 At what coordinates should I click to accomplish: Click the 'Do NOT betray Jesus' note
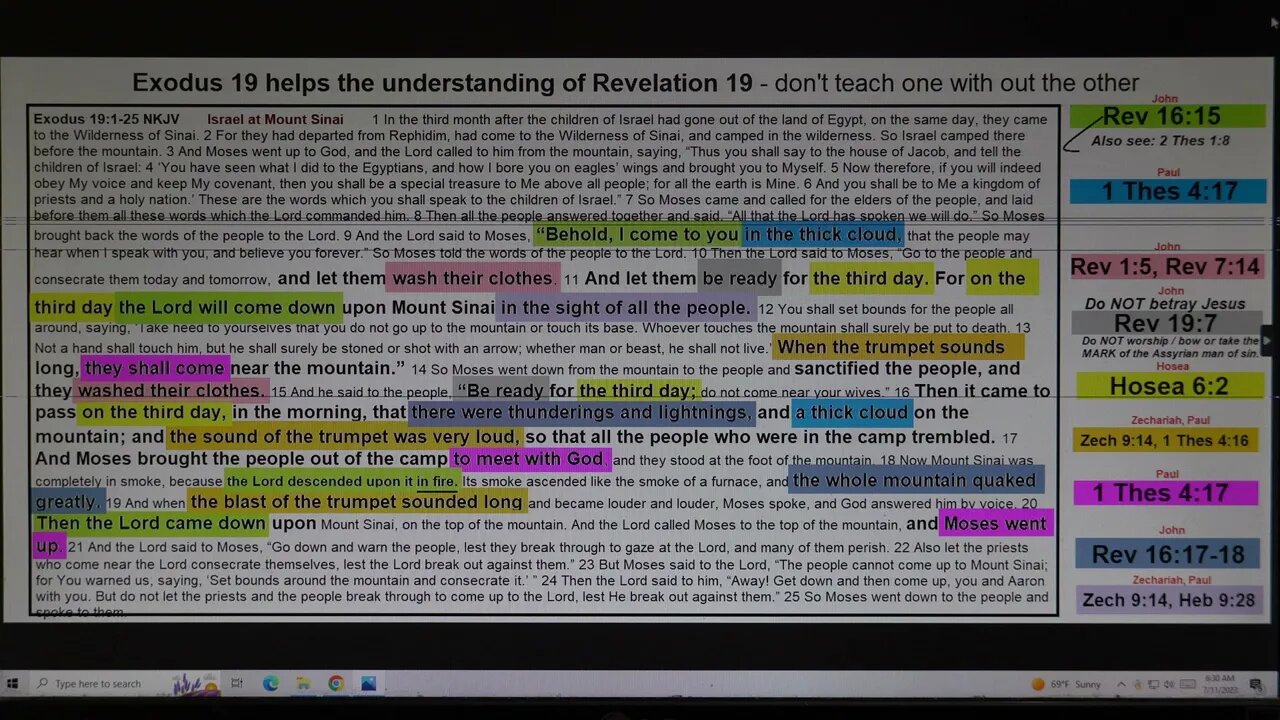(x=1165, y=303)
